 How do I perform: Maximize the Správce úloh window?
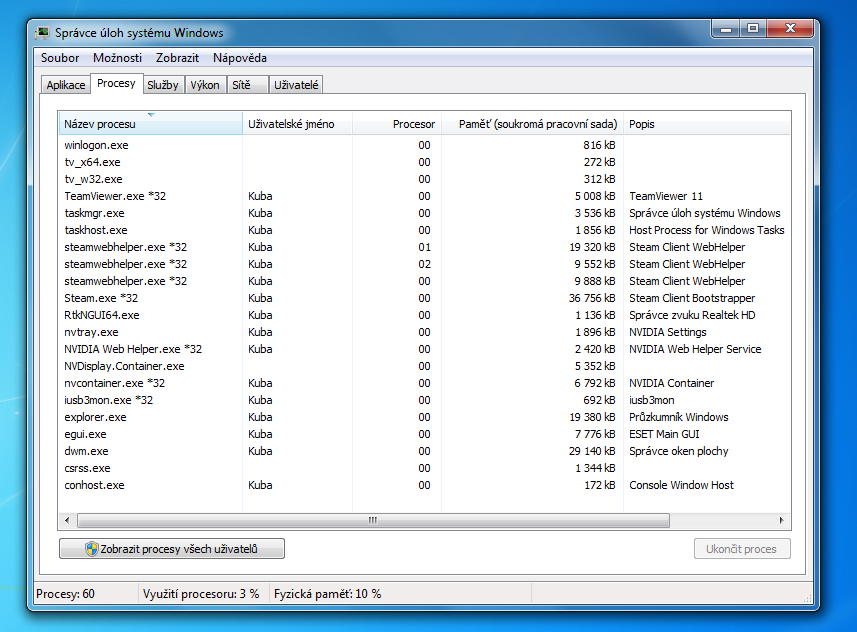click(x=753, y=28)
